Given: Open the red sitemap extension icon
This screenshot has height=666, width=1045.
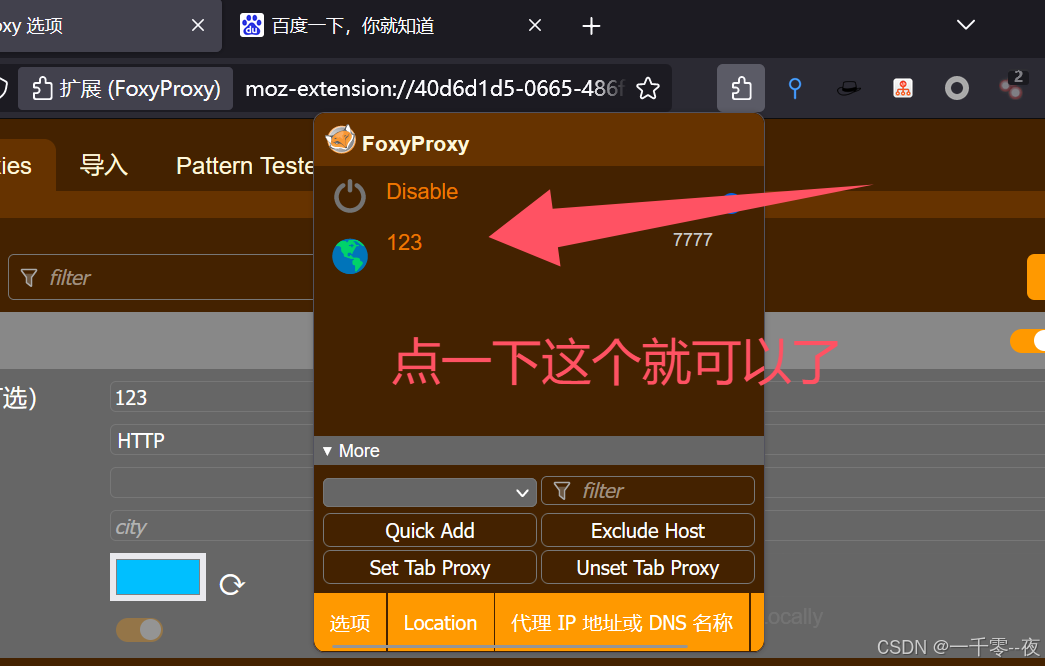Looking at the screenshot, I should (x=902, y=88).
